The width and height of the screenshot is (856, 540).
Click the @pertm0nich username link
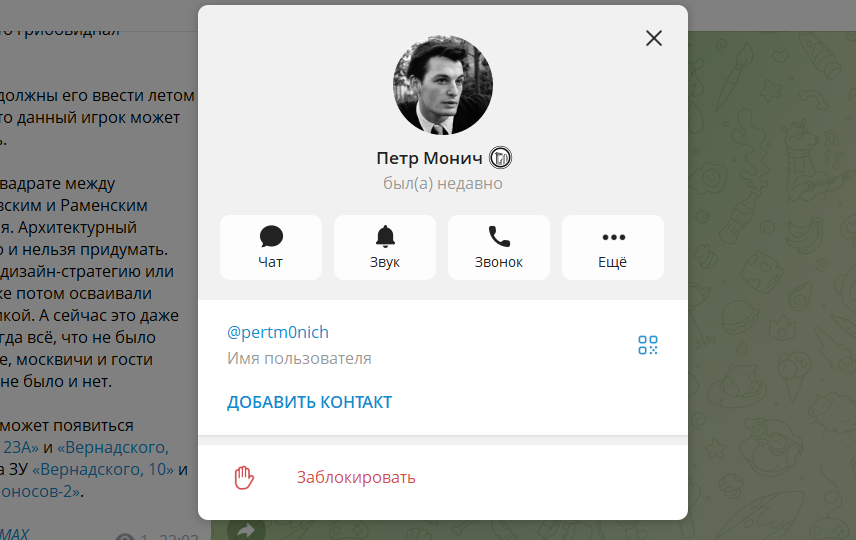coord(278,332)
